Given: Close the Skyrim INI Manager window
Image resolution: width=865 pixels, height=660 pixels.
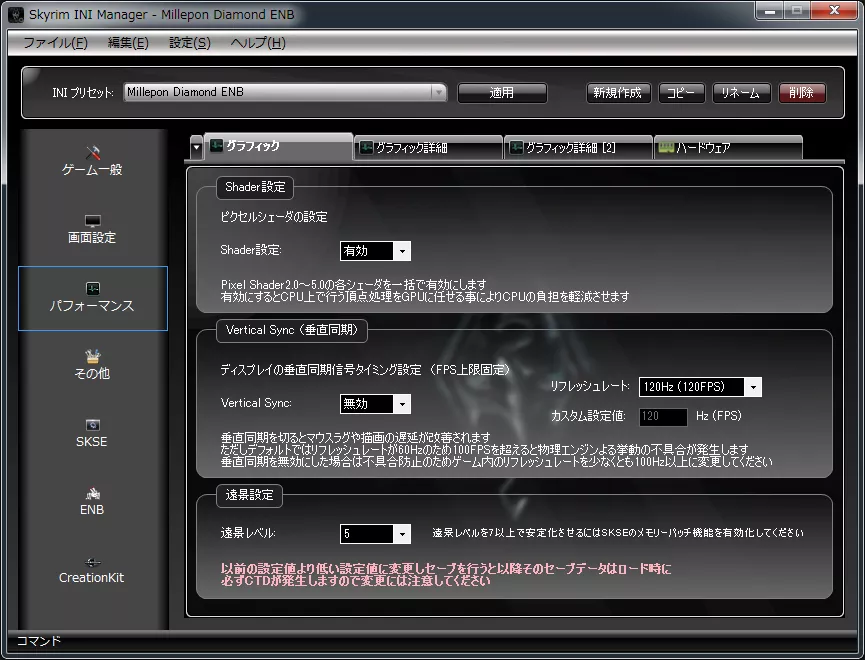Looking at the screenshot, I should click(x=835, y=10).
